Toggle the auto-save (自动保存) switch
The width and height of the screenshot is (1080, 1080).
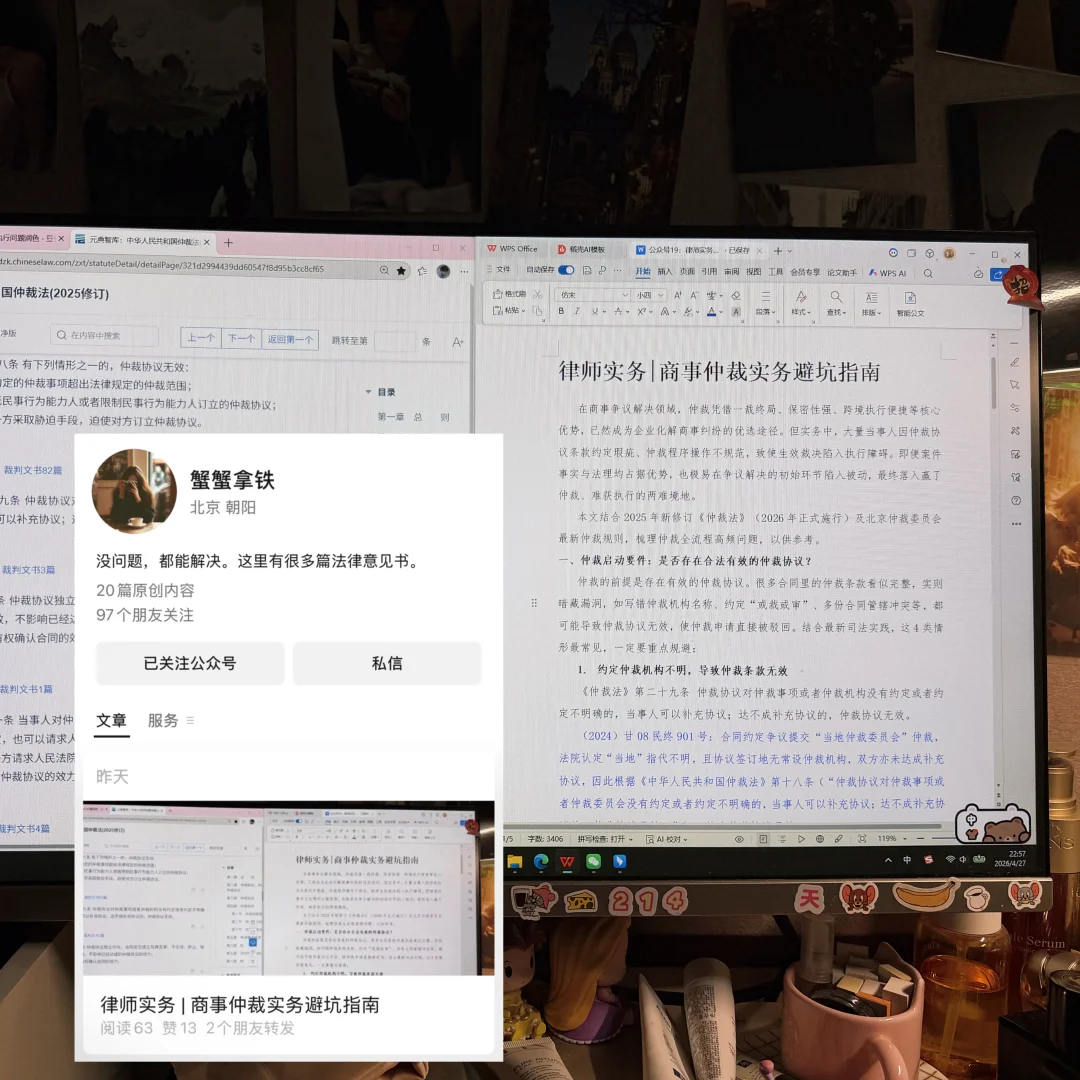565,270
